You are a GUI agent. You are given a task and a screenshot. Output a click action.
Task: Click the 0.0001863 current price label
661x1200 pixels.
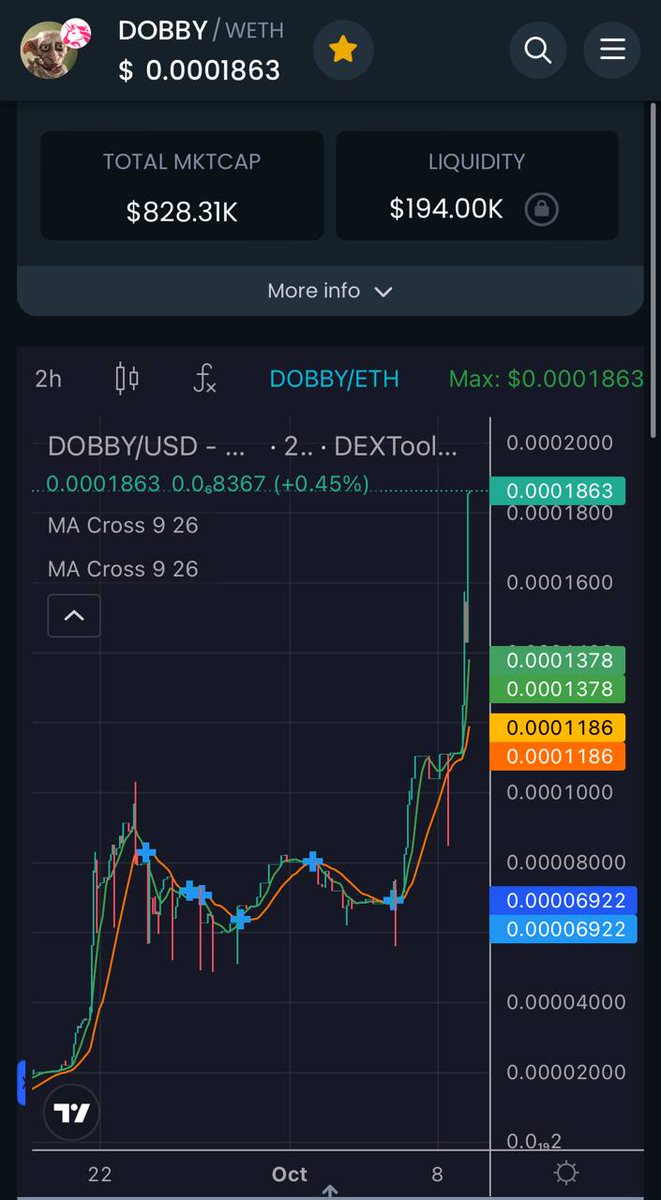click(558, 491)
